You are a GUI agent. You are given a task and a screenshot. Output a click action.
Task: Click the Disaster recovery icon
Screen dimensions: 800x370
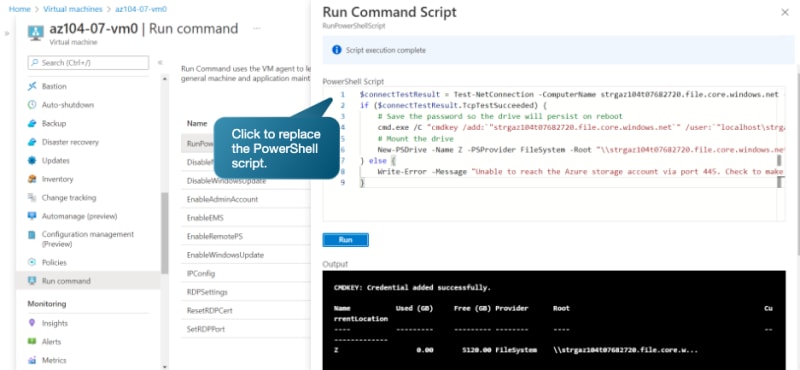click(x=32, y=142)
